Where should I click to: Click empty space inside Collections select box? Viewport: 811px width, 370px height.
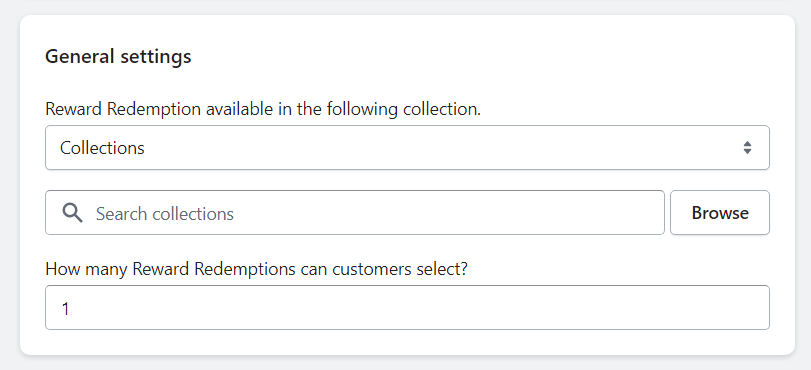(x=440, y=147)
